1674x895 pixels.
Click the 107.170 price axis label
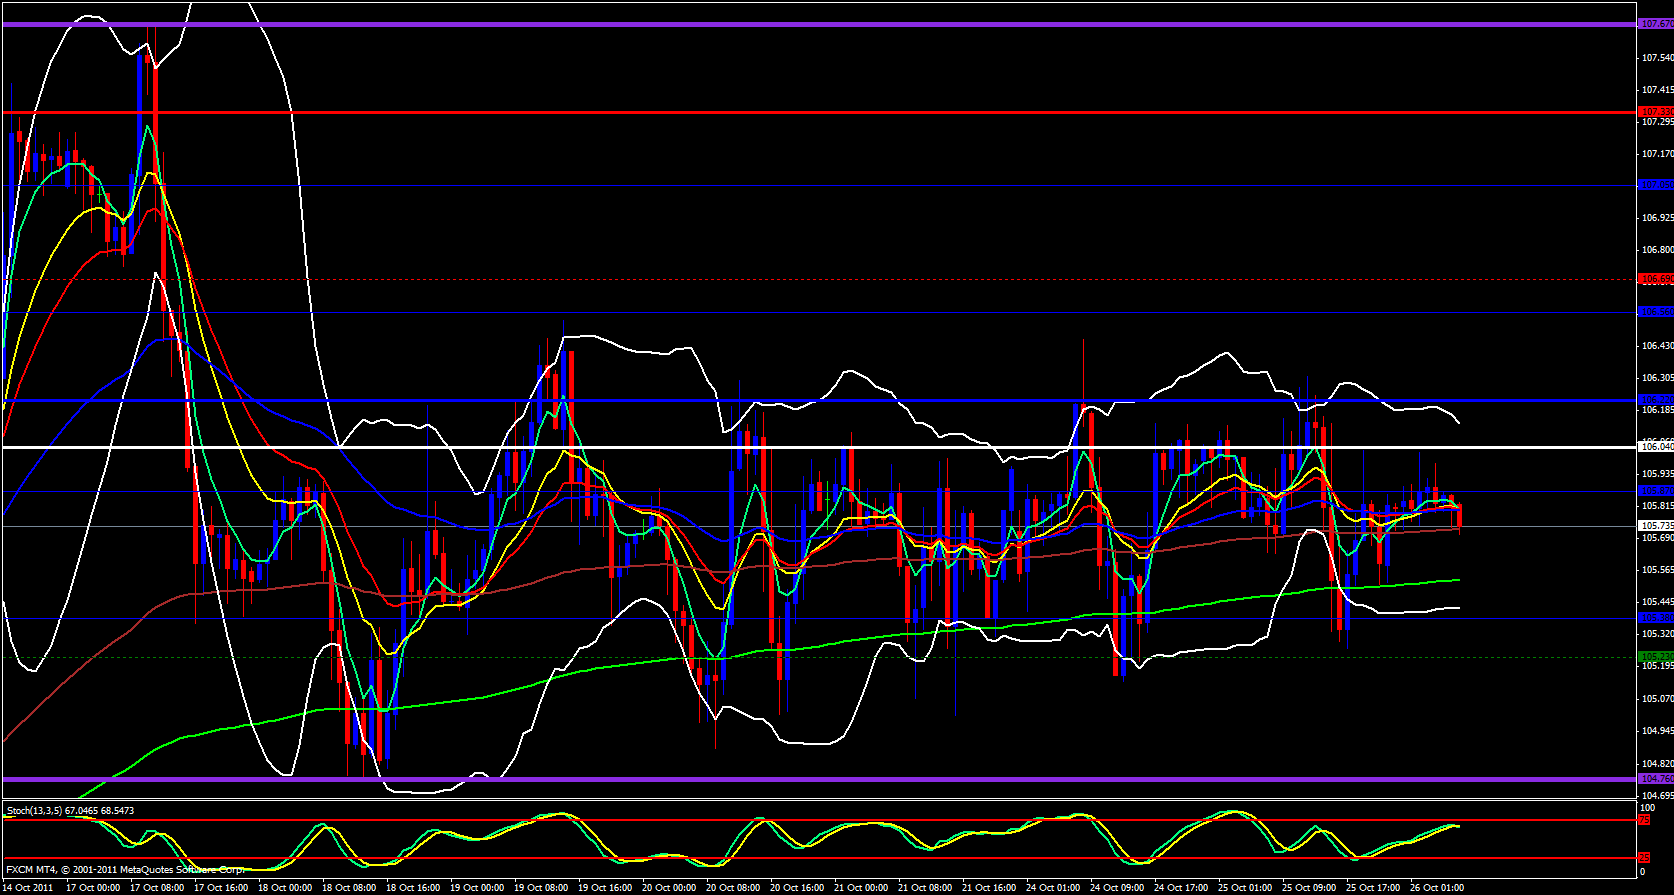[1657, 154]
